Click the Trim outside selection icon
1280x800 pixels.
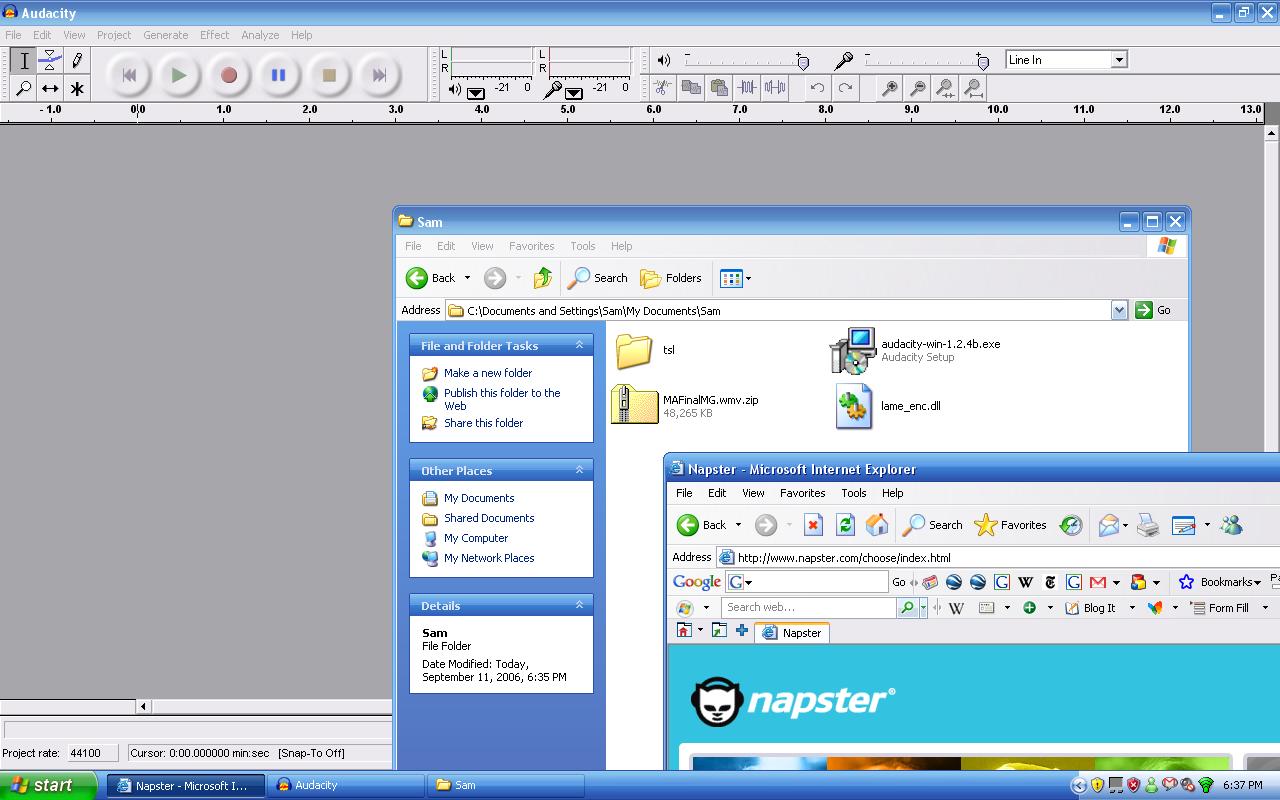(746, 88)
